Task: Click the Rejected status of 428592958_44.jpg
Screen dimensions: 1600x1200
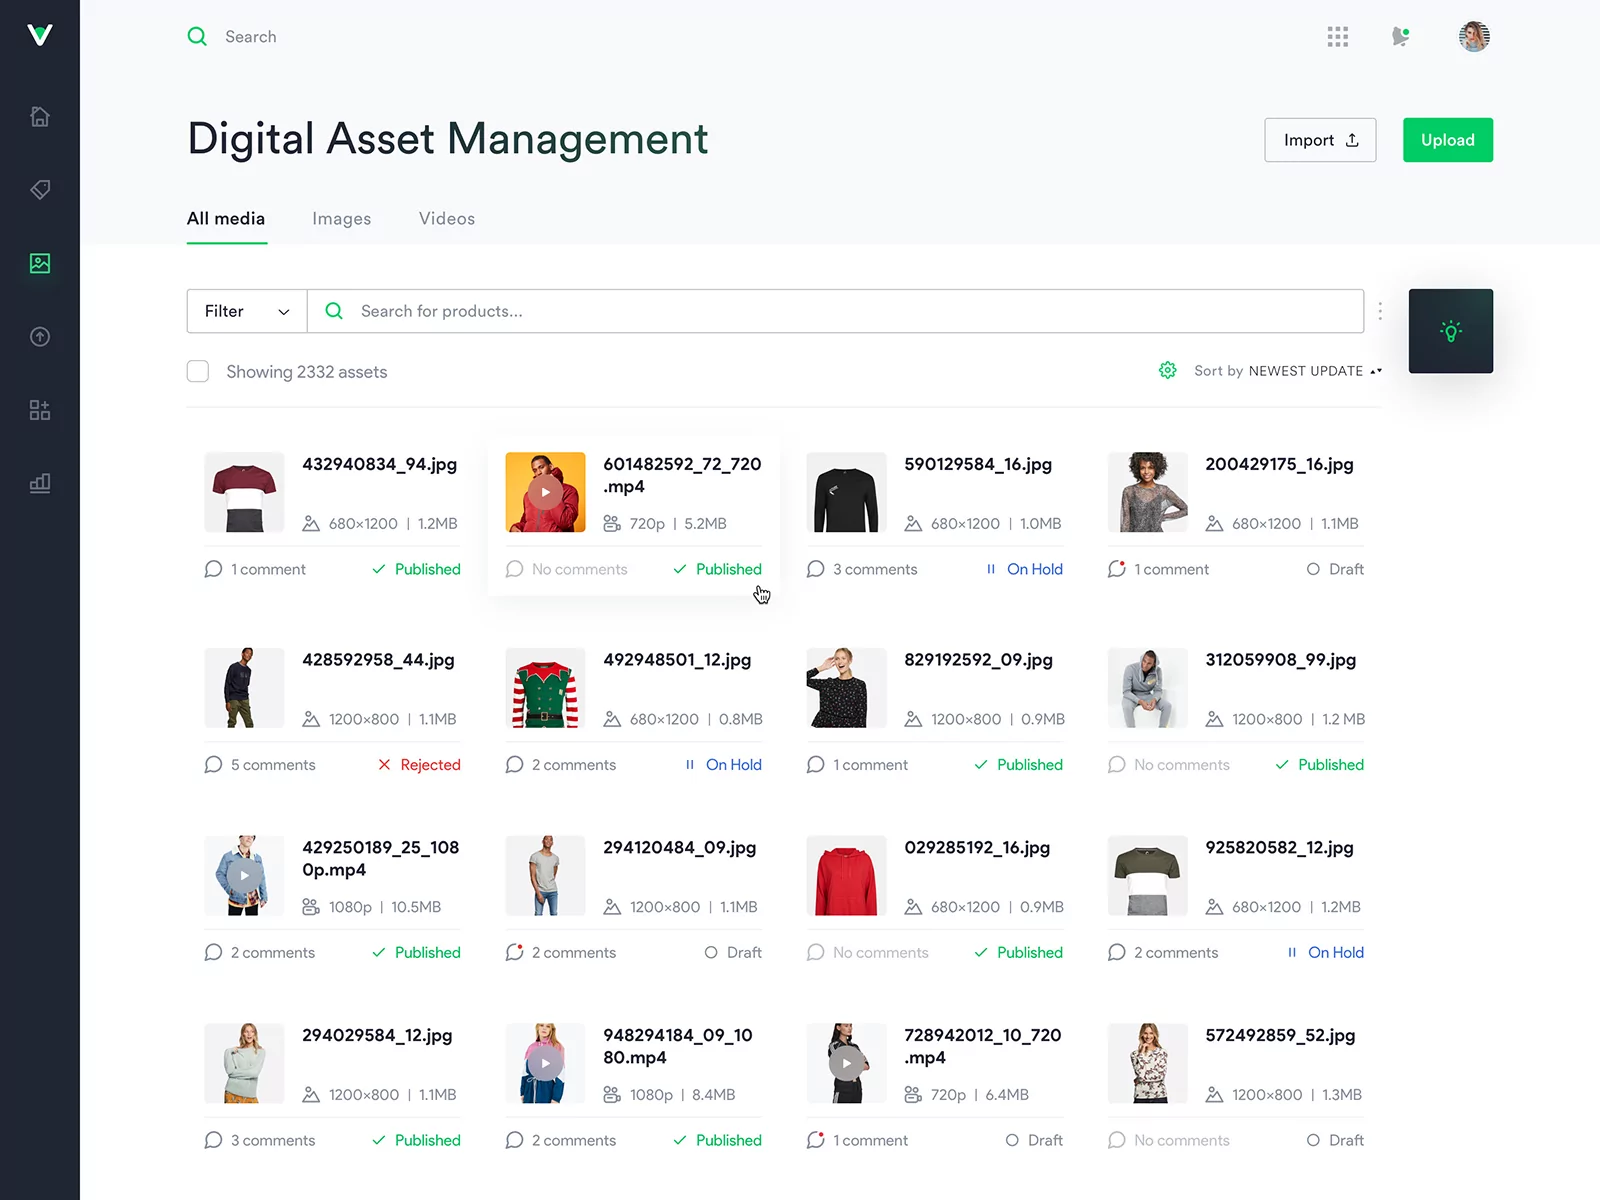Action: pyautogui.click(x=419, y=765)
